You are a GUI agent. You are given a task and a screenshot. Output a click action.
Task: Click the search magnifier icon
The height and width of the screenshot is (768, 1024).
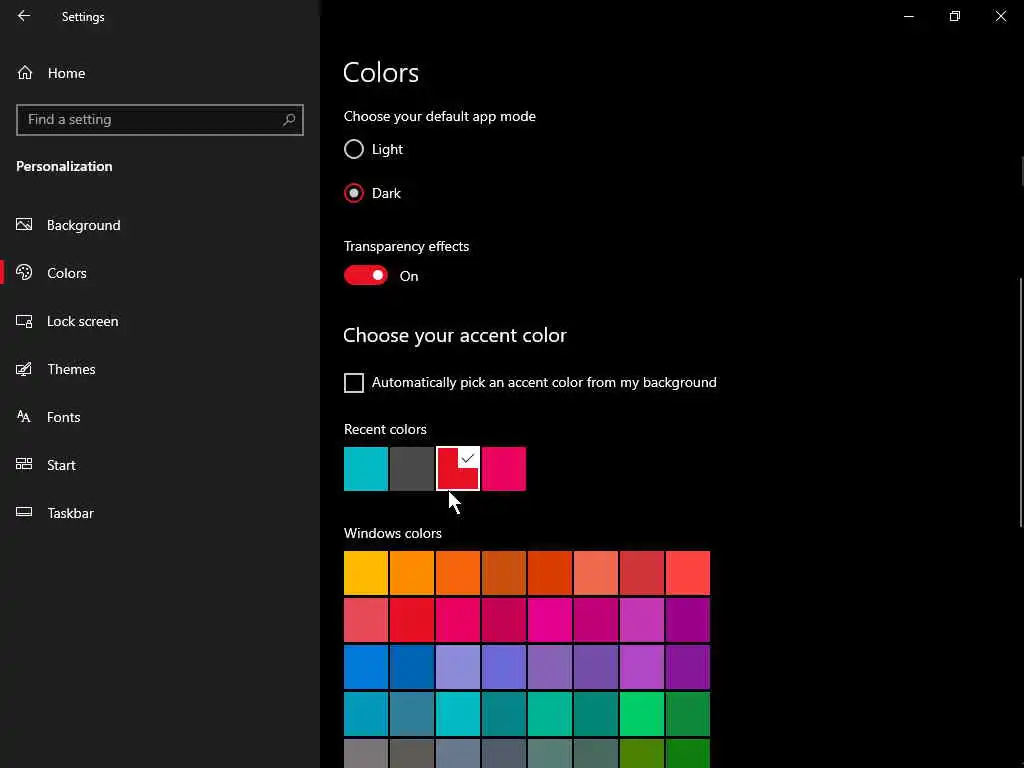[x=289, y=120]
